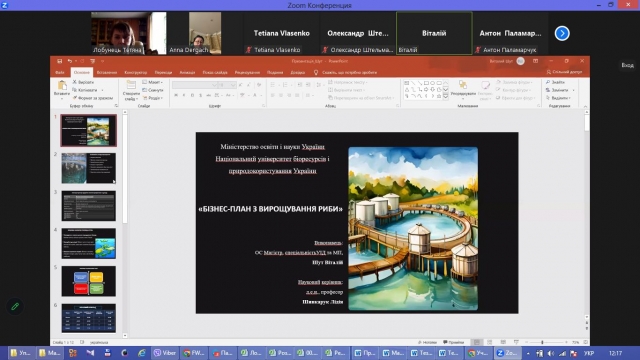Screen dimensions: 640x360
Task: Save the presentation from quick access toolbar
Action: [60, 61]
